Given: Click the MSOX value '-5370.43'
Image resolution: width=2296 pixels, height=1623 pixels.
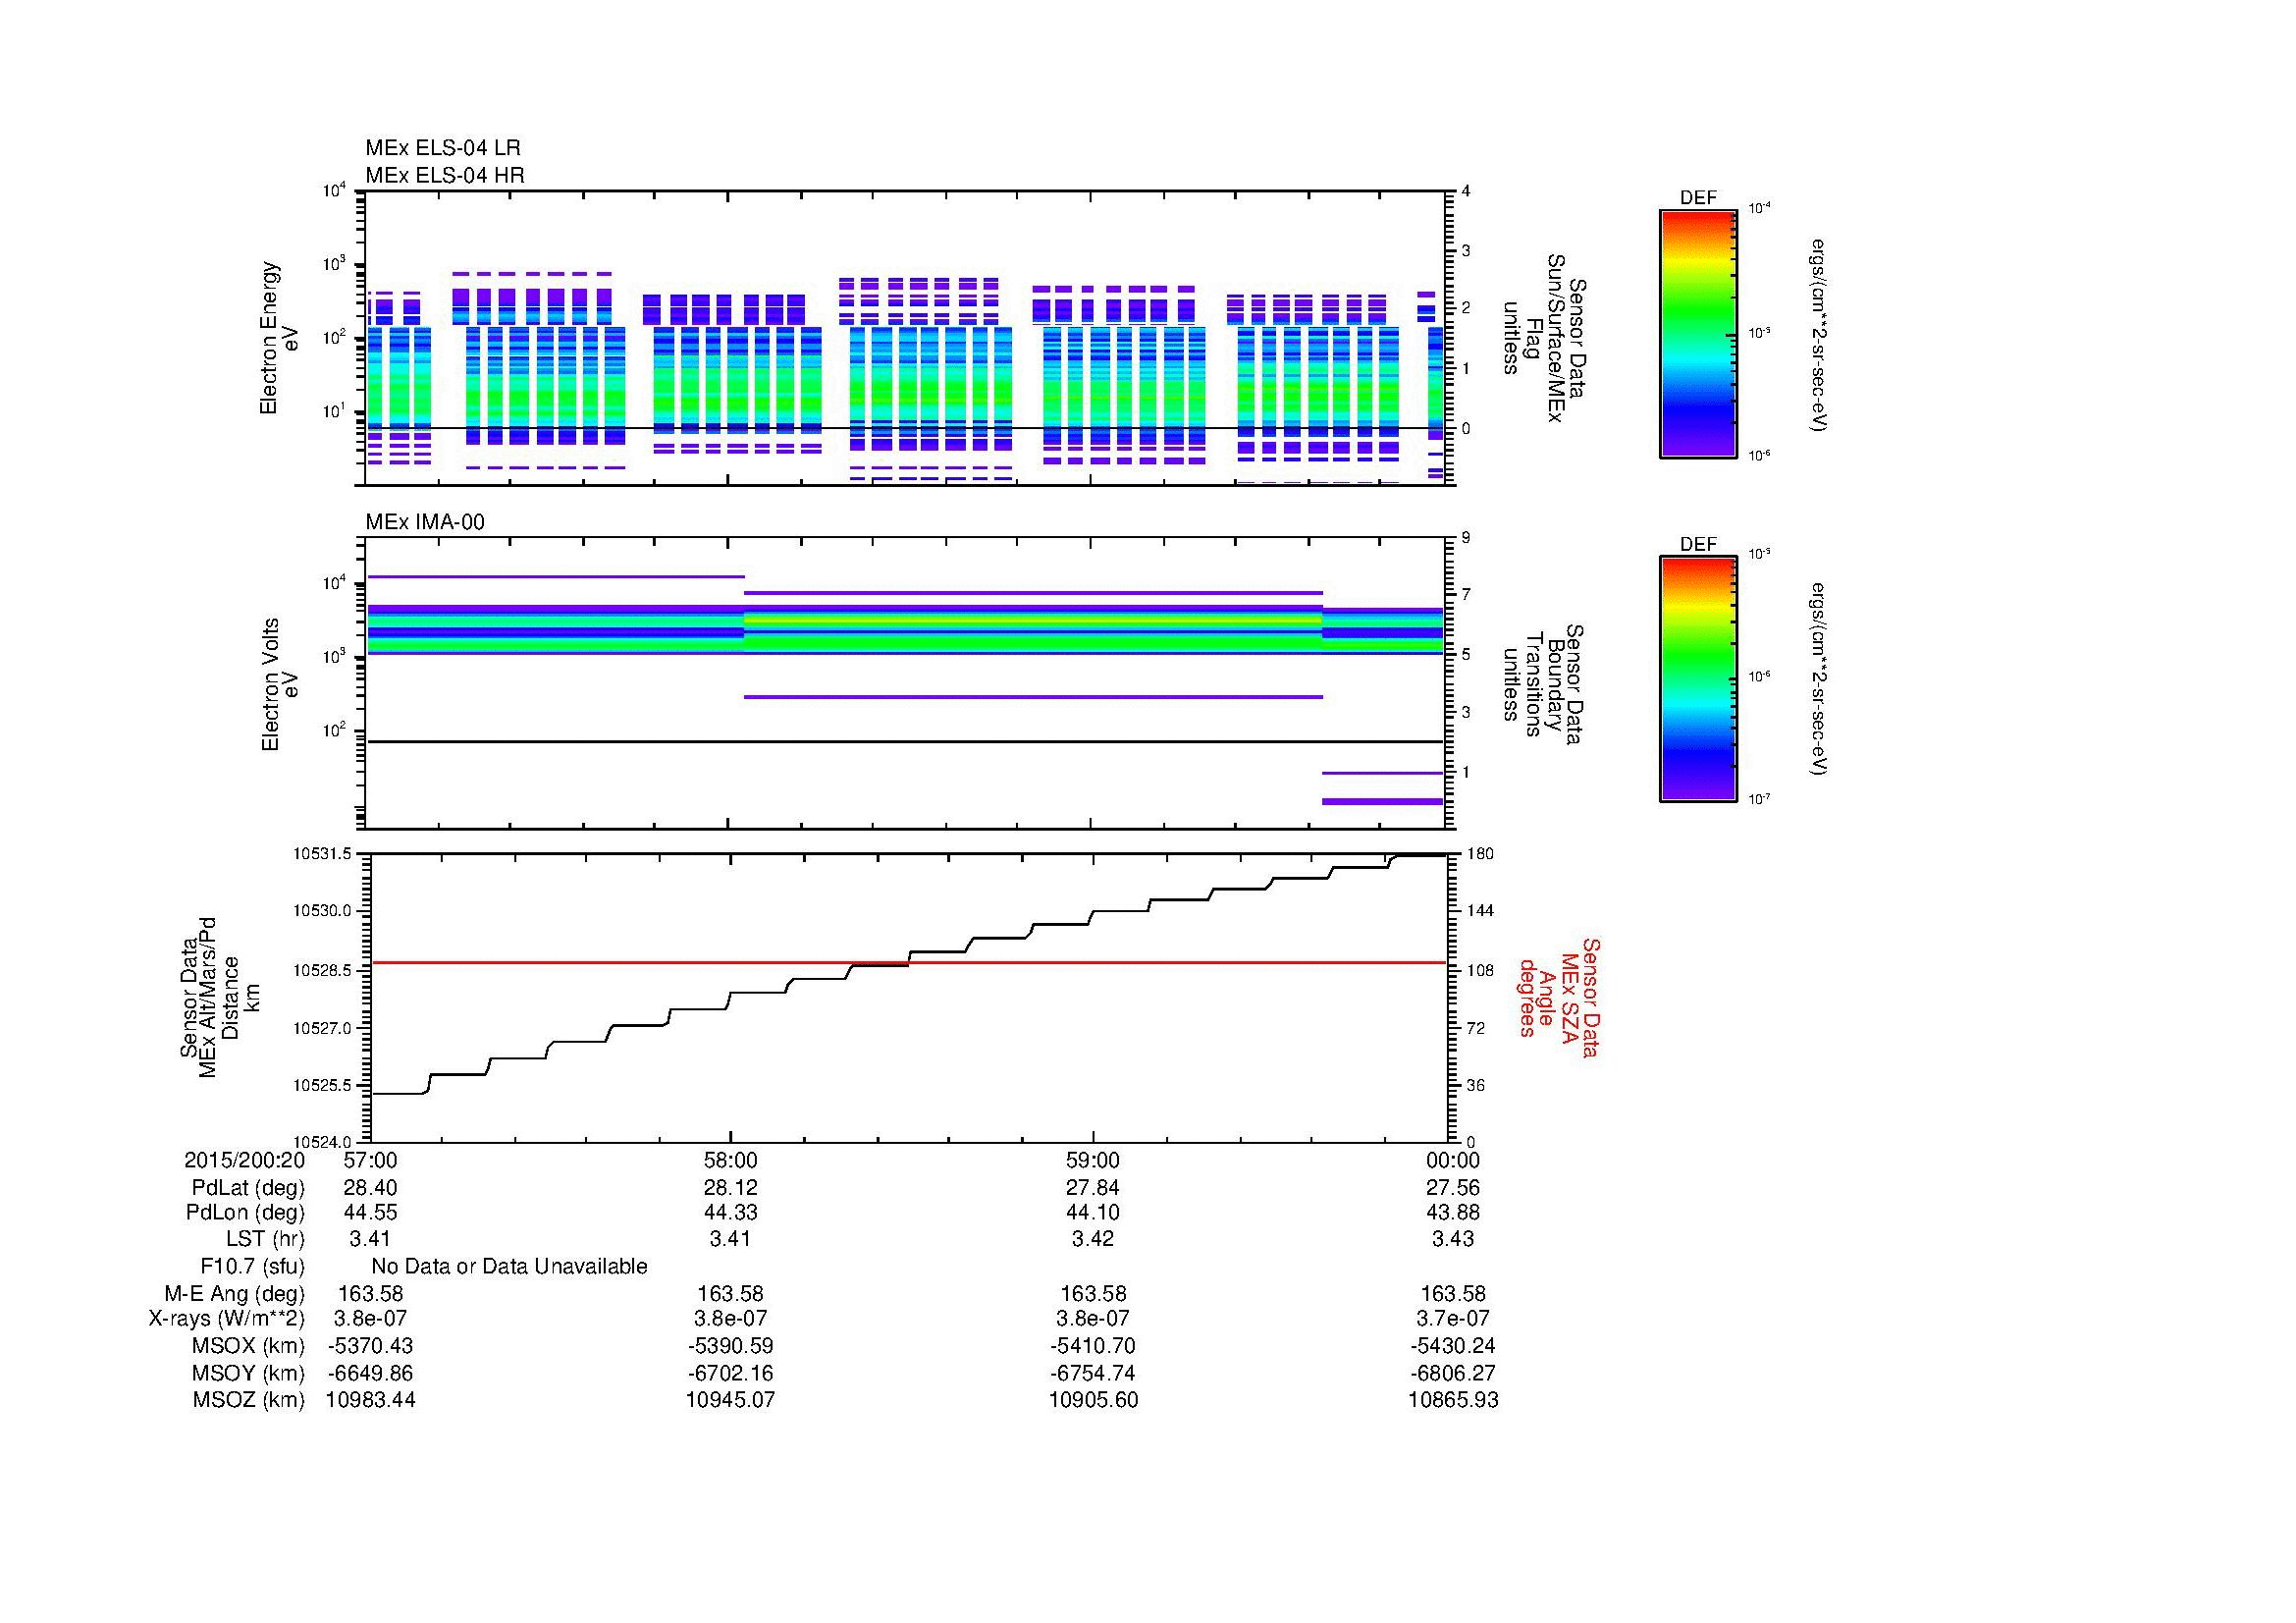Looking at the screenshot, I should point(370,1346).
